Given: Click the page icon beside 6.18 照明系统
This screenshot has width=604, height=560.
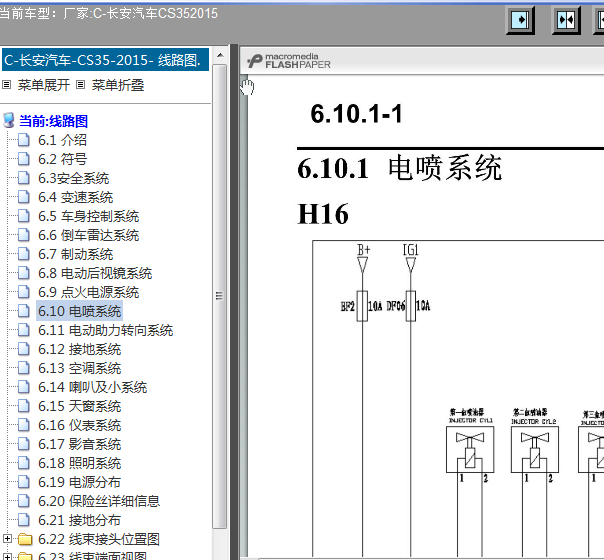Looking at the screenshot, I should click(23, 463).
